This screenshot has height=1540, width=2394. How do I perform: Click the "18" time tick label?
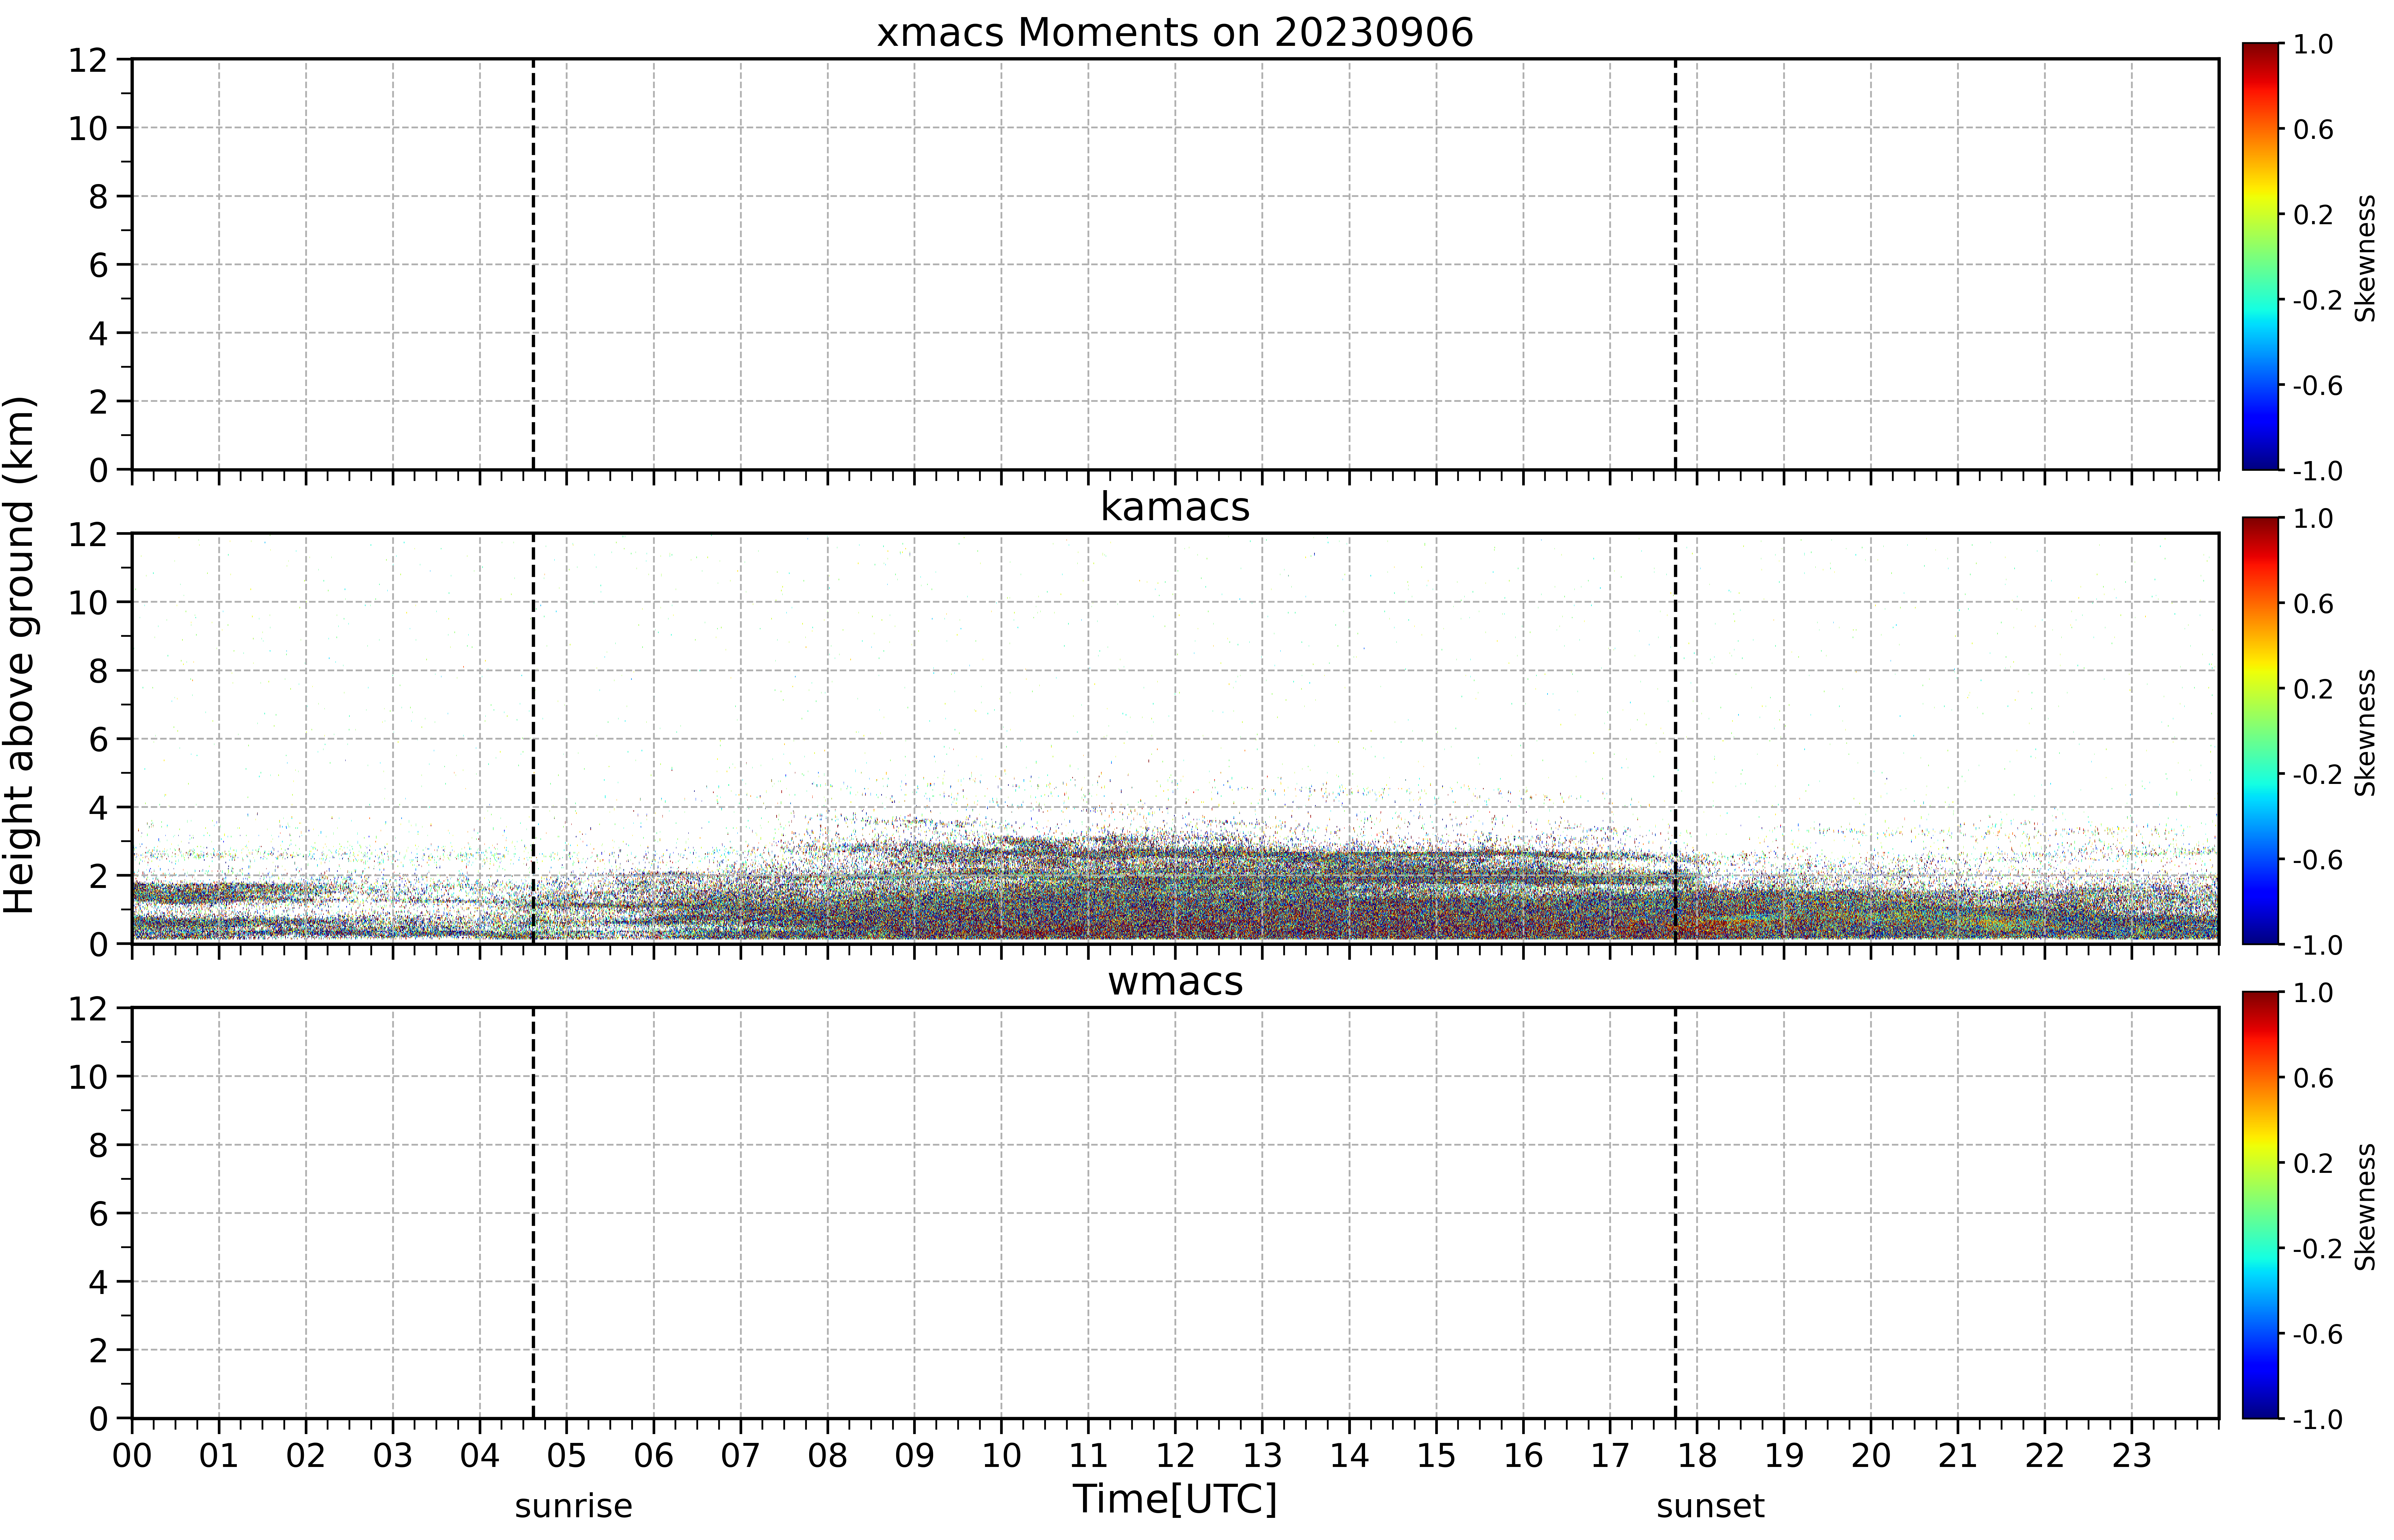[x=1697, y=1456]
